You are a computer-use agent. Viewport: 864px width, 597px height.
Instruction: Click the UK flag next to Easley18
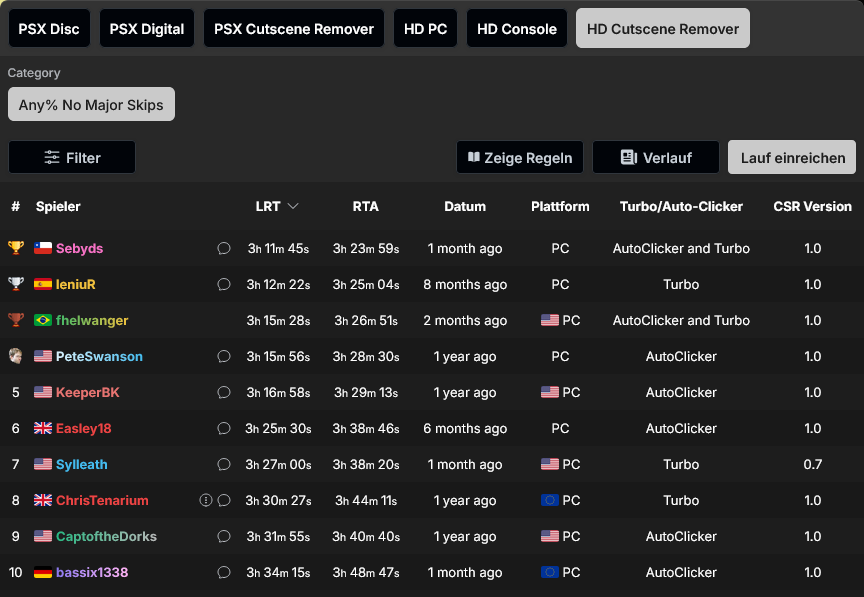click(43, 428)
